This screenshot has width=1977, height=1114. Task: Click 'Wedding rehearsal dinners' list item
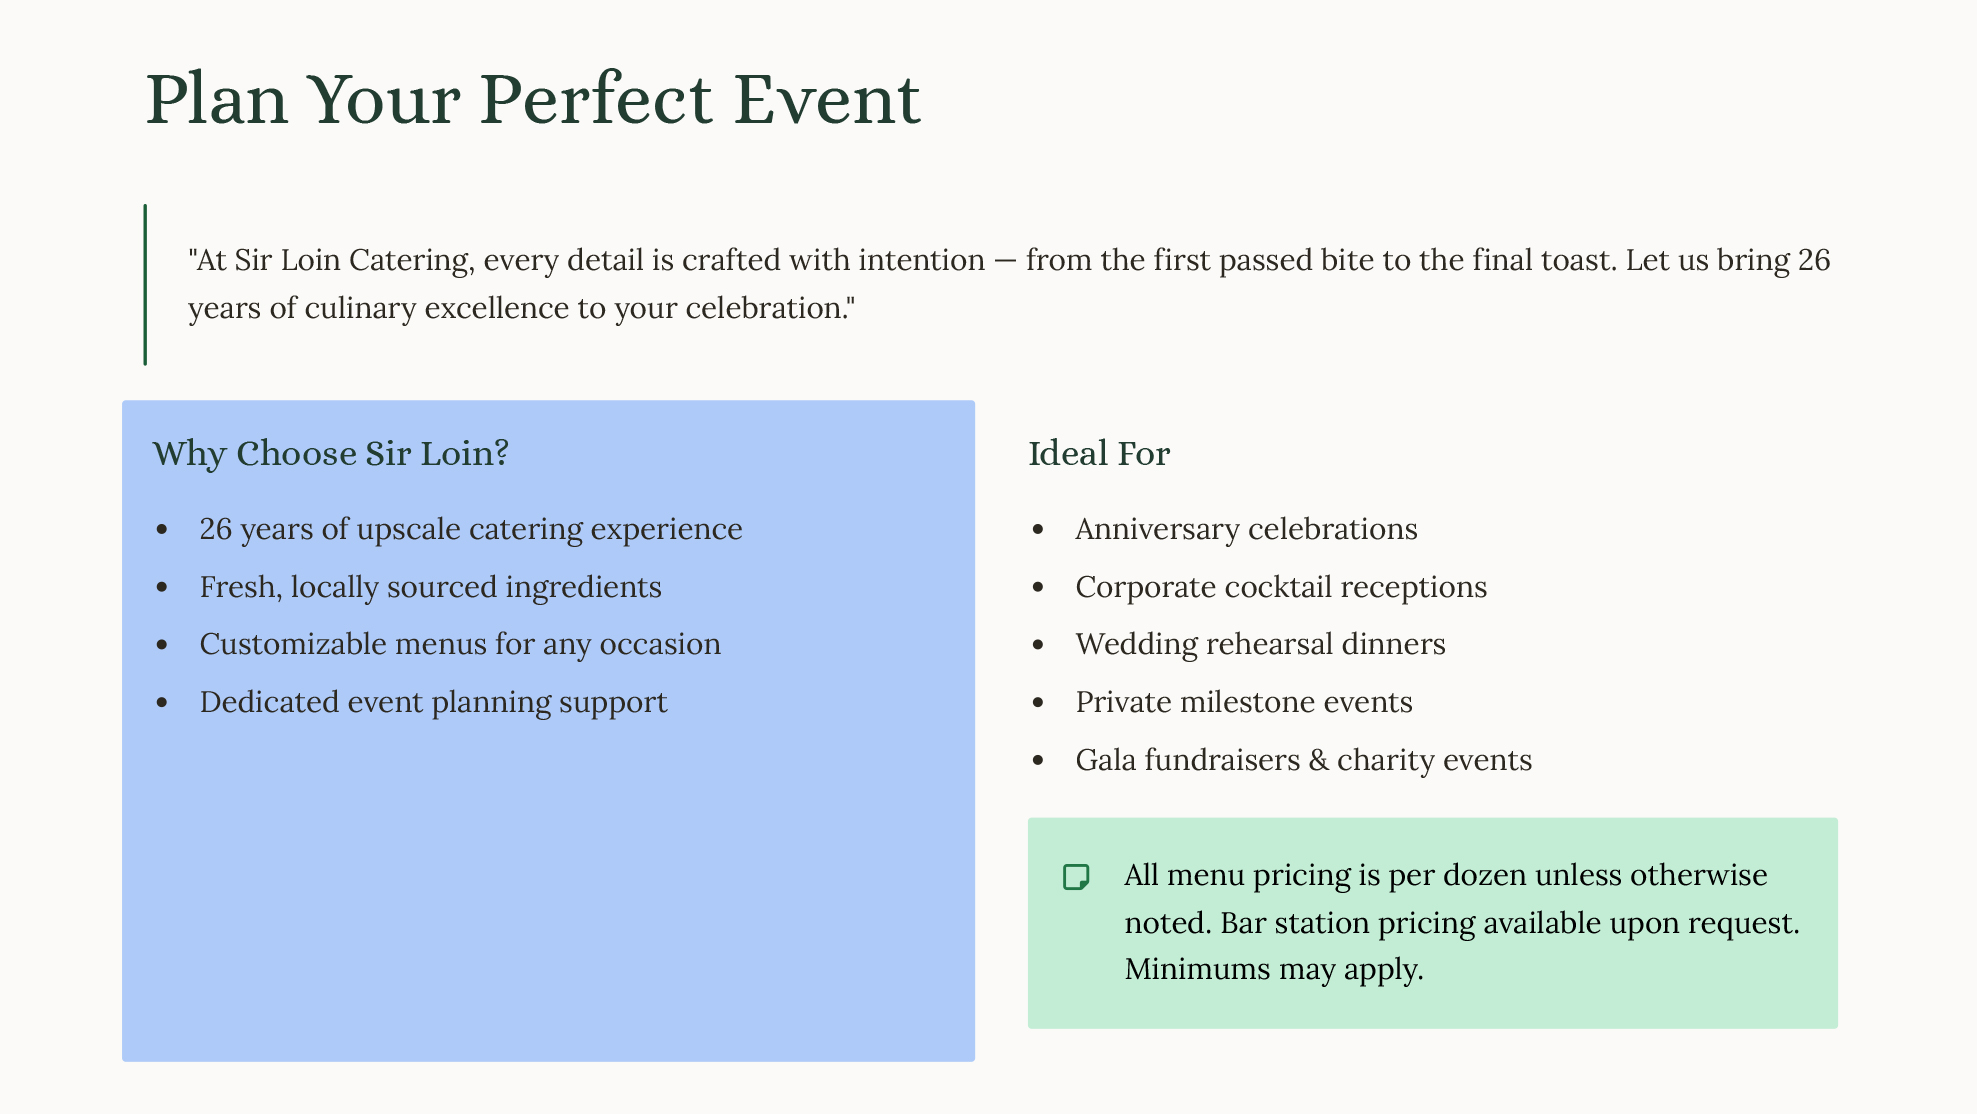click(1260, 644)
